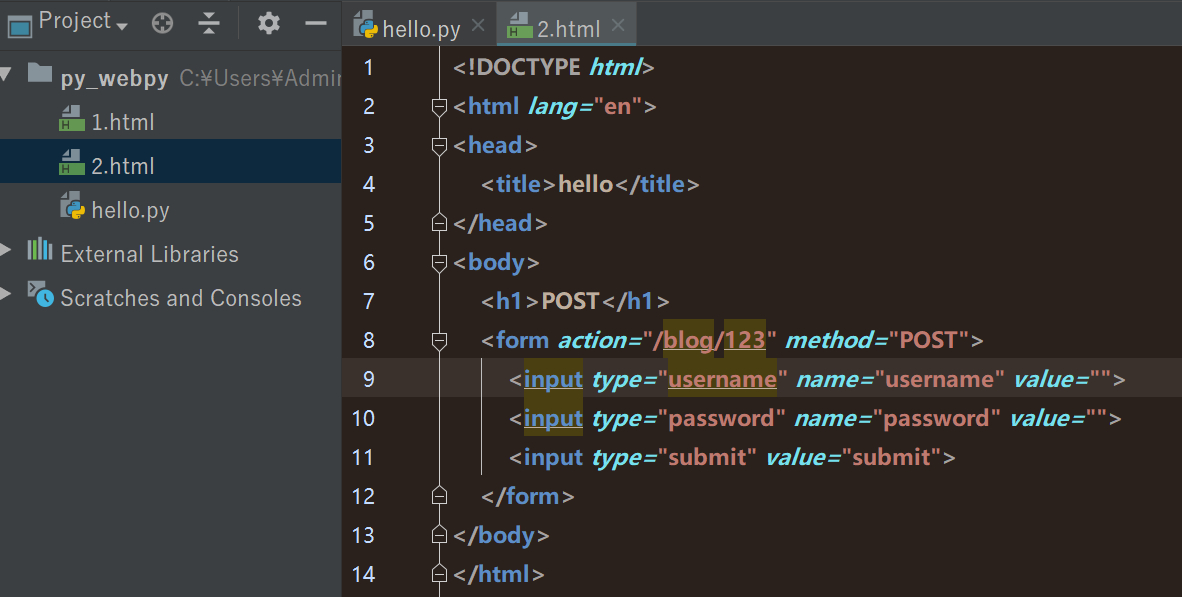Select hello.py in the project tree
1182x597 pixels.
[x=130, y=211]
